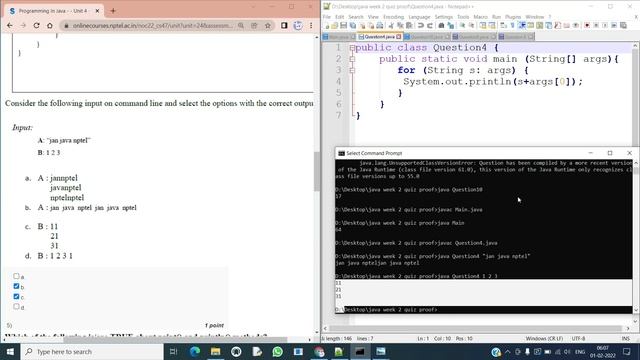Click Windows Start button
Viewport: 640px width, 360px height.
10,351
